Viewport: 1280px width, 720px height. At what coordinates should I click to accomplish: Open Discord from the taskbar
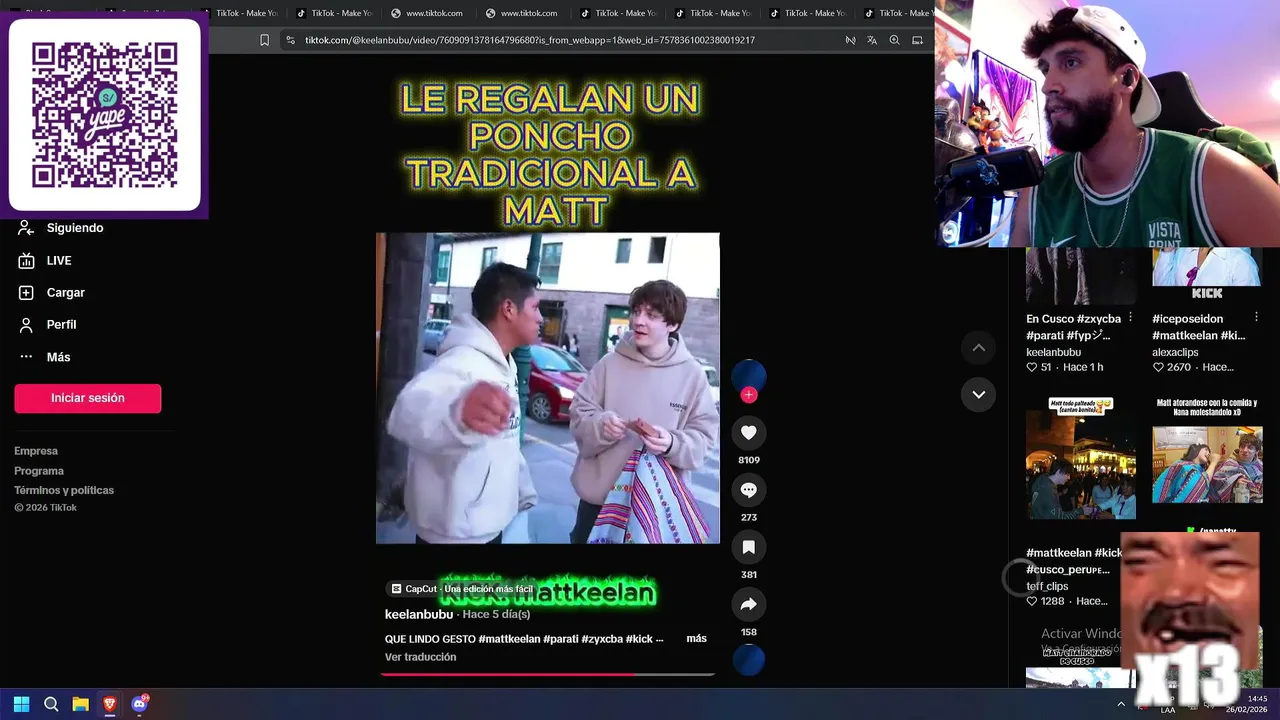pyautogui.click(x=140, y=704)
